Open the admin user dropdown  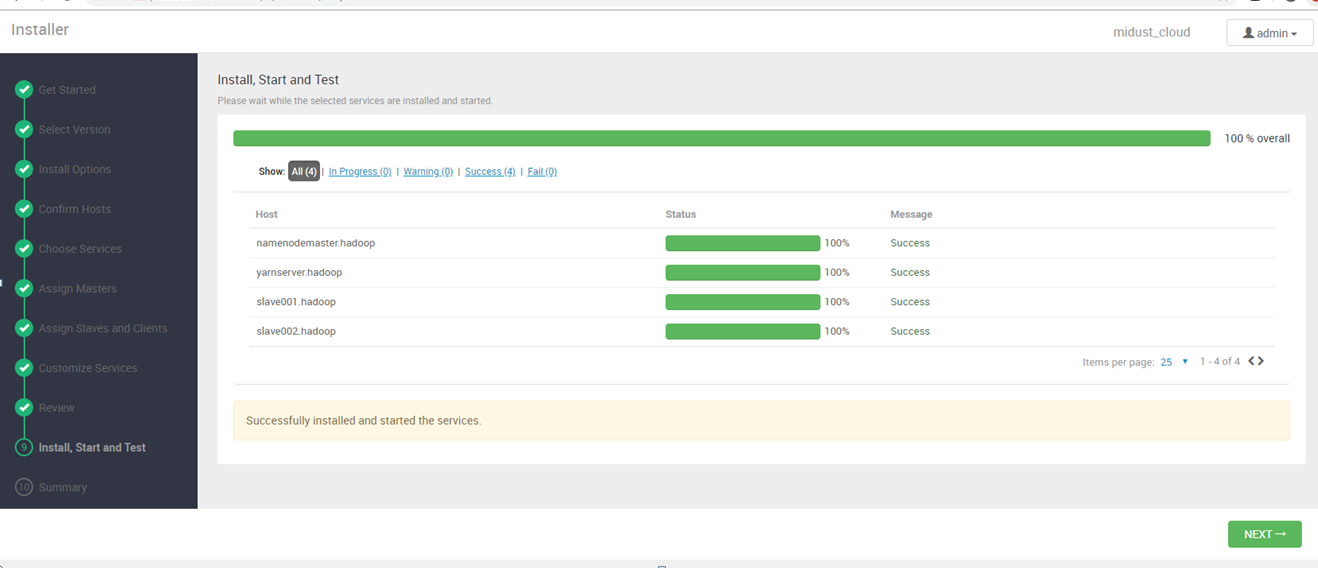pyautogui.click(x=1270, y=33)
